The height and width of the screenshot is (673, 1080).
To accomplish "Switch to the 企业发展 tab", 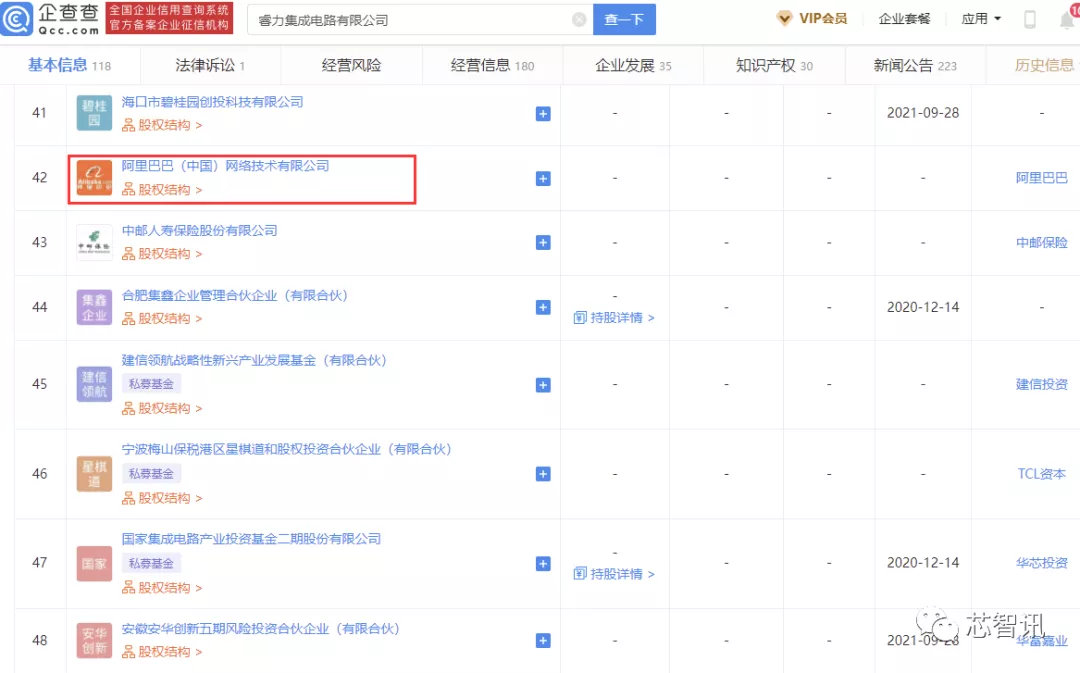I will point(633,65).
